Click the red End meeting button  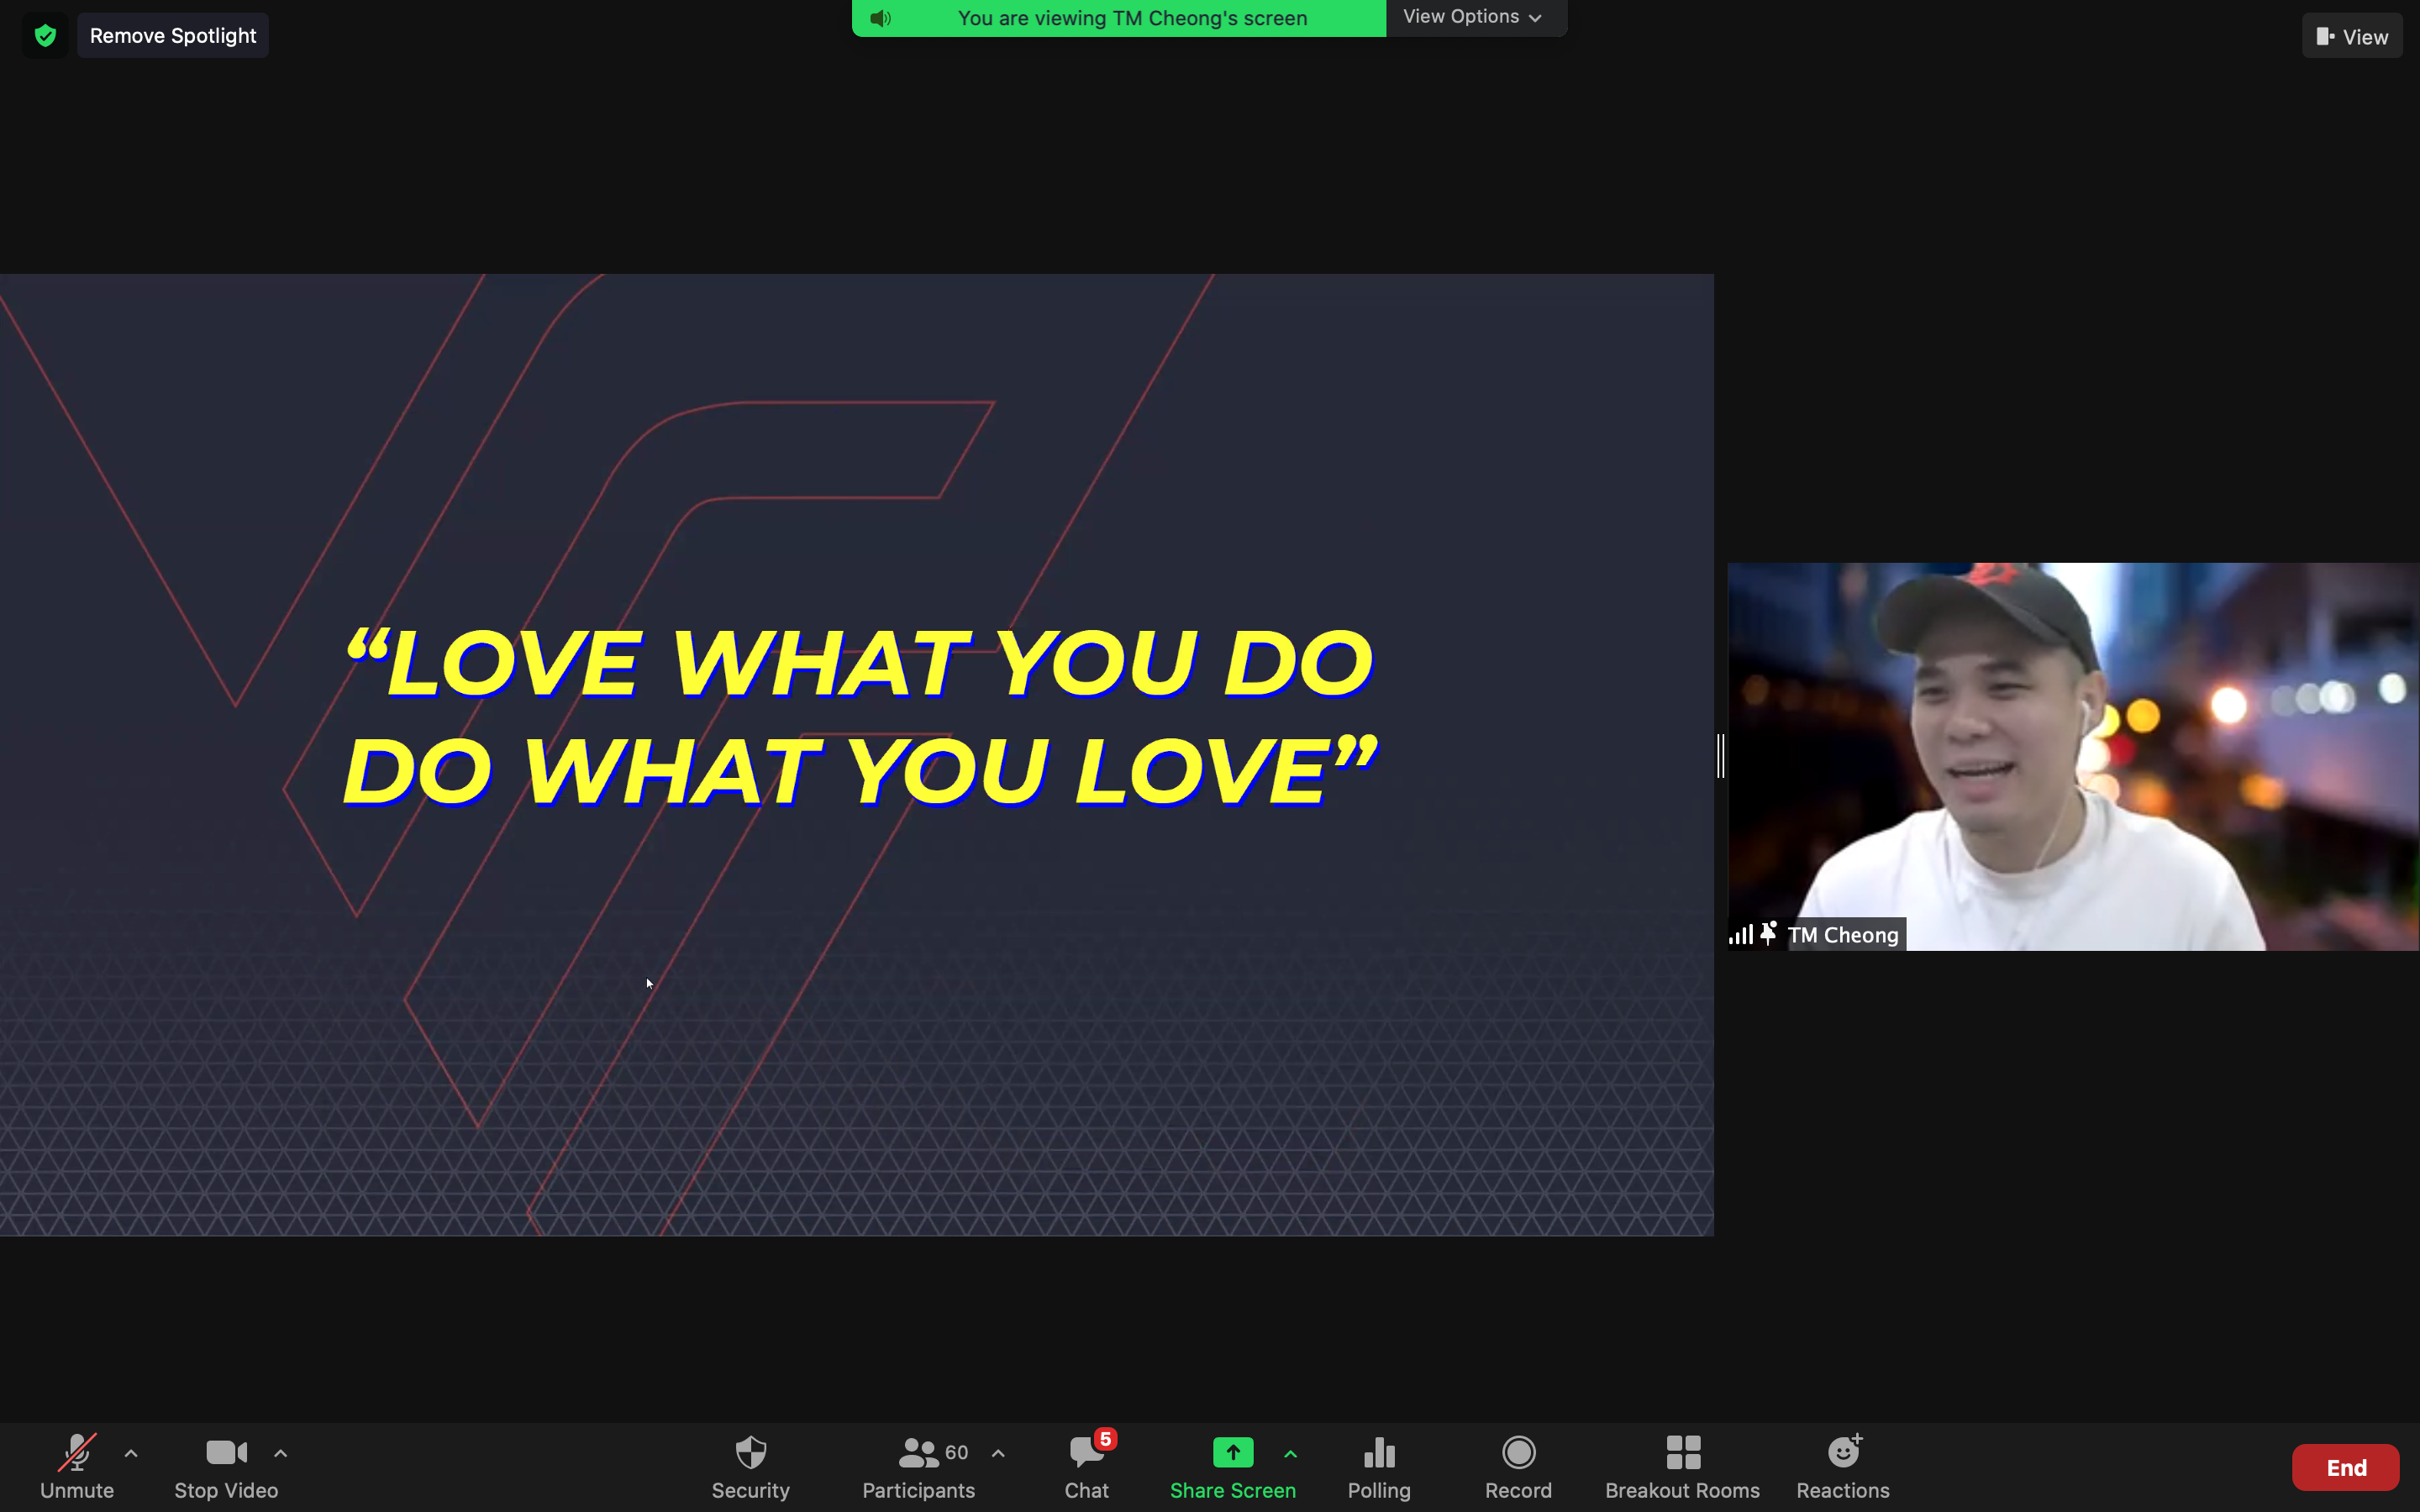click(2346, 1467)
